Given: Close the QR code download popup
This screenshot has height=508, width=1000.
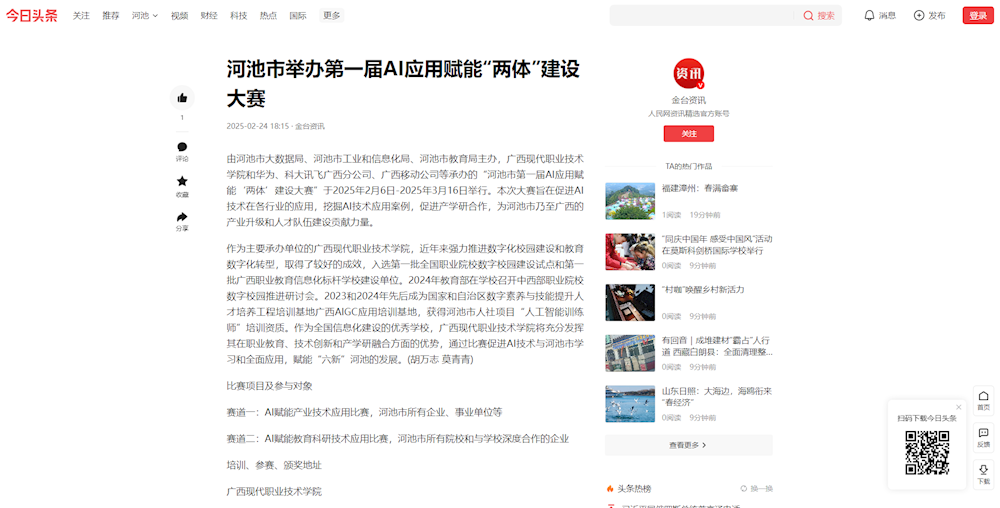Looking at the screenshot, I should pos(958,406).
